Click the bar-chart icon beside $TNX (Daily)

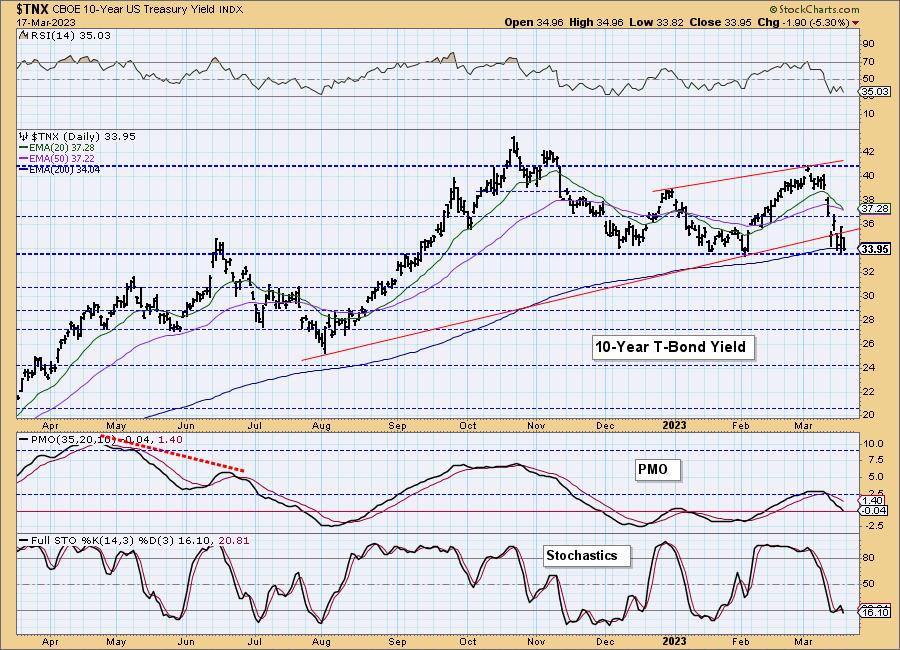click(x=24, y=137)
